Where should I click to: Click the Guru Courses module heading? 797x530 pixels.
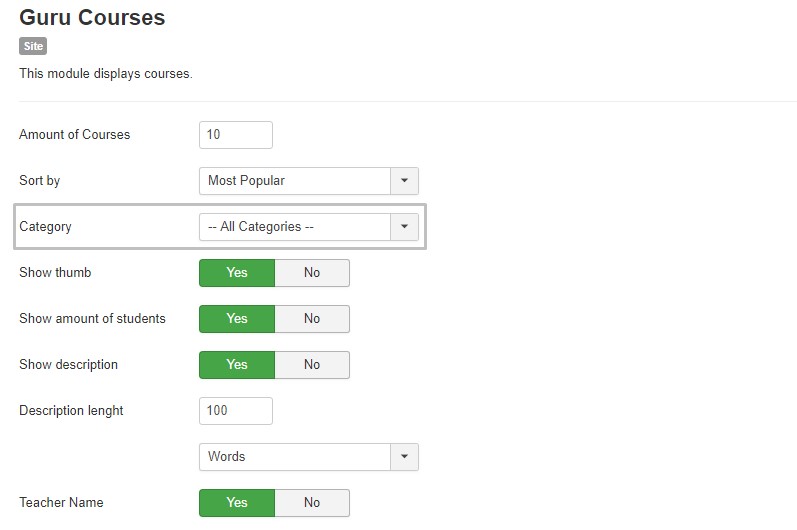point(92,17)
